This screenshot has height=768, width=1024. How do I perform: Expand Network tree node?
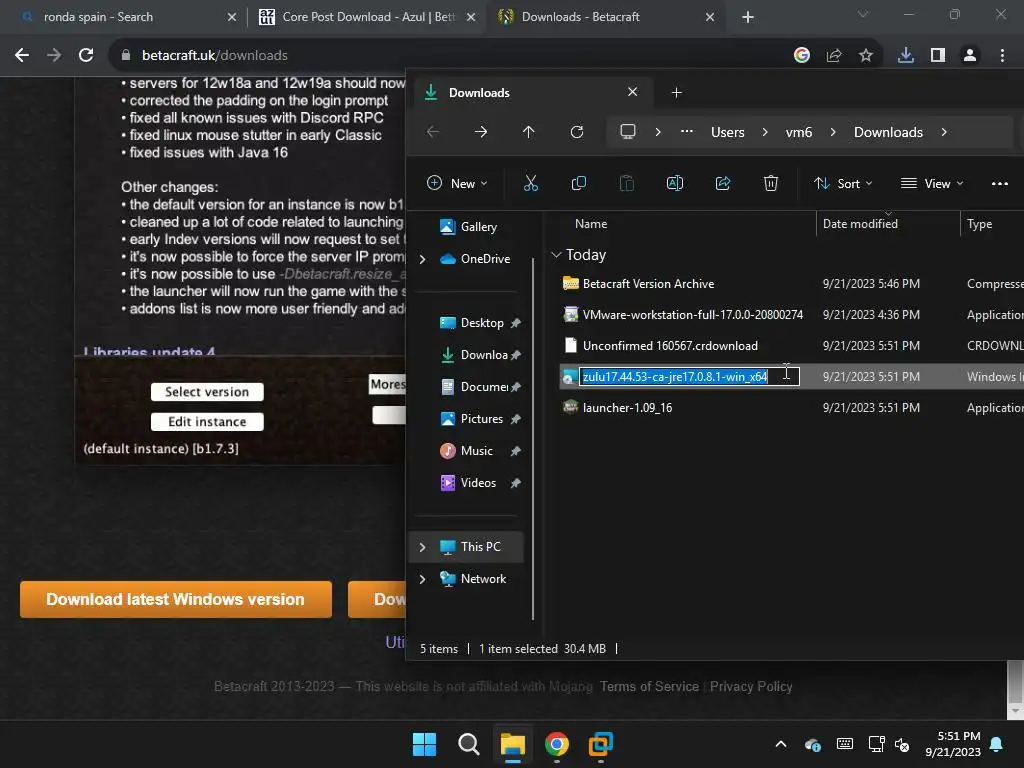click(x=423, y=579)
